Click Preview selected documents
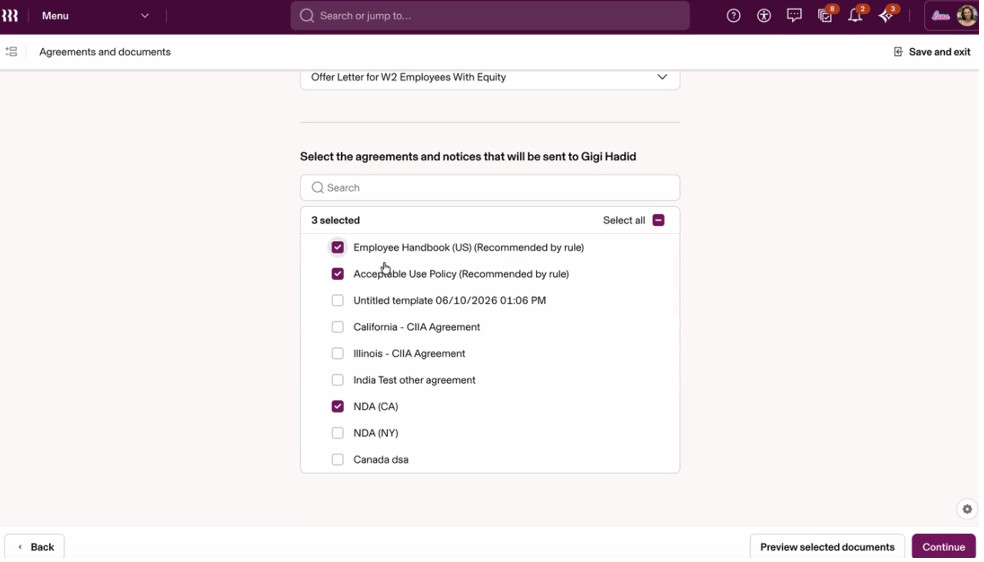 (827, 546)
